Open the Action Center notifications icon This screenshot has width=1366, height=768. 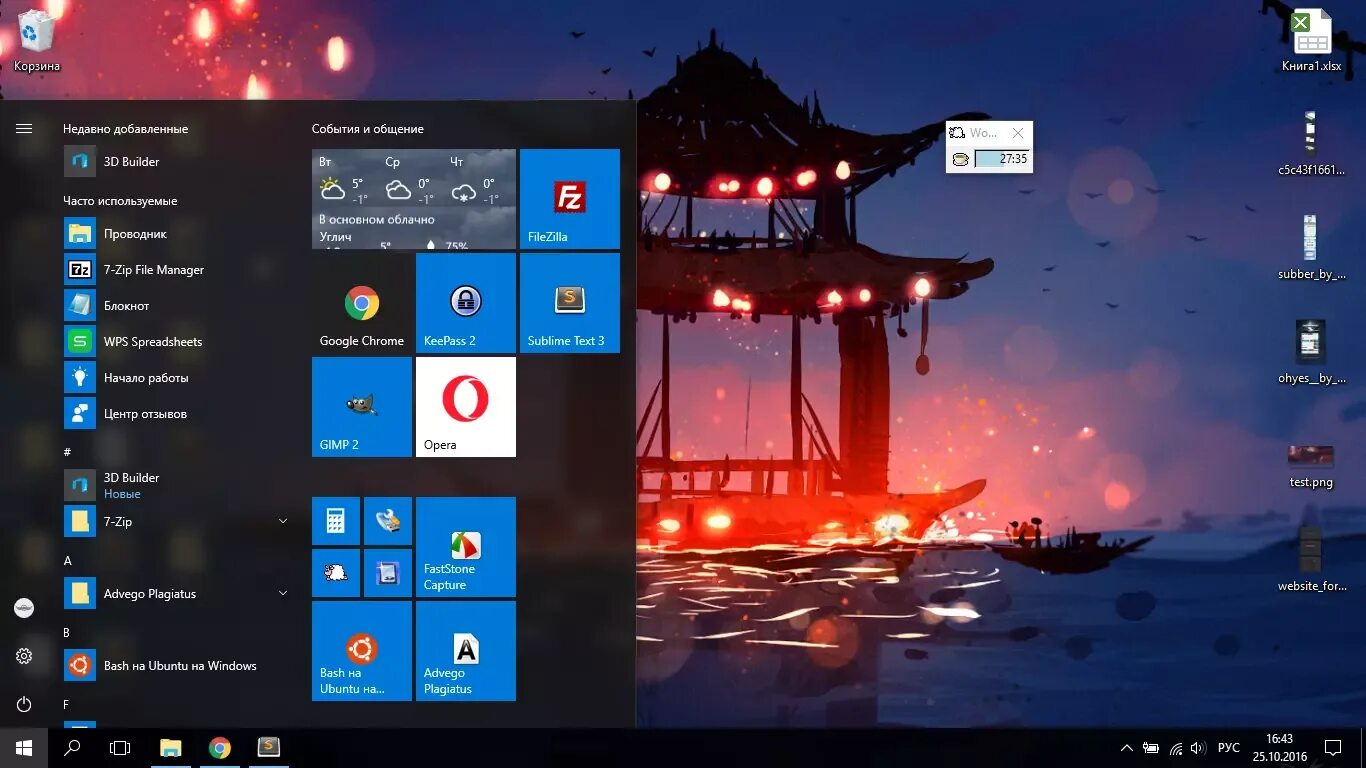tap(1333, 748)
